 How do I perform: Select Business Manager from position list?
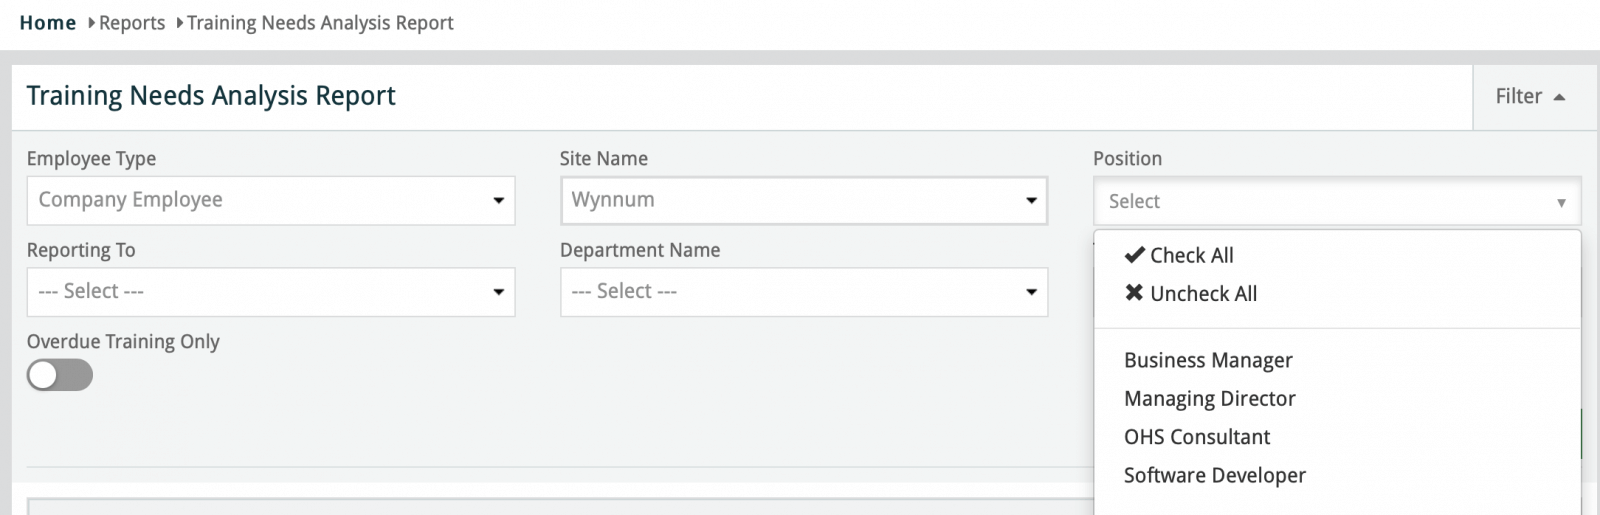[x=1208, y=360]
